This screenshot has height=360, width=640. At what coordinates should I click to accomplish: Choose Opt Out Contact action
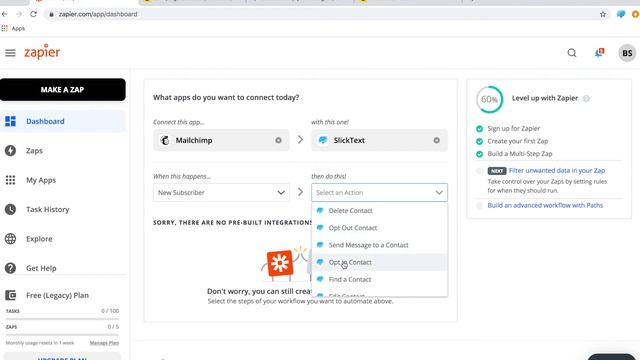coord(379,228)
